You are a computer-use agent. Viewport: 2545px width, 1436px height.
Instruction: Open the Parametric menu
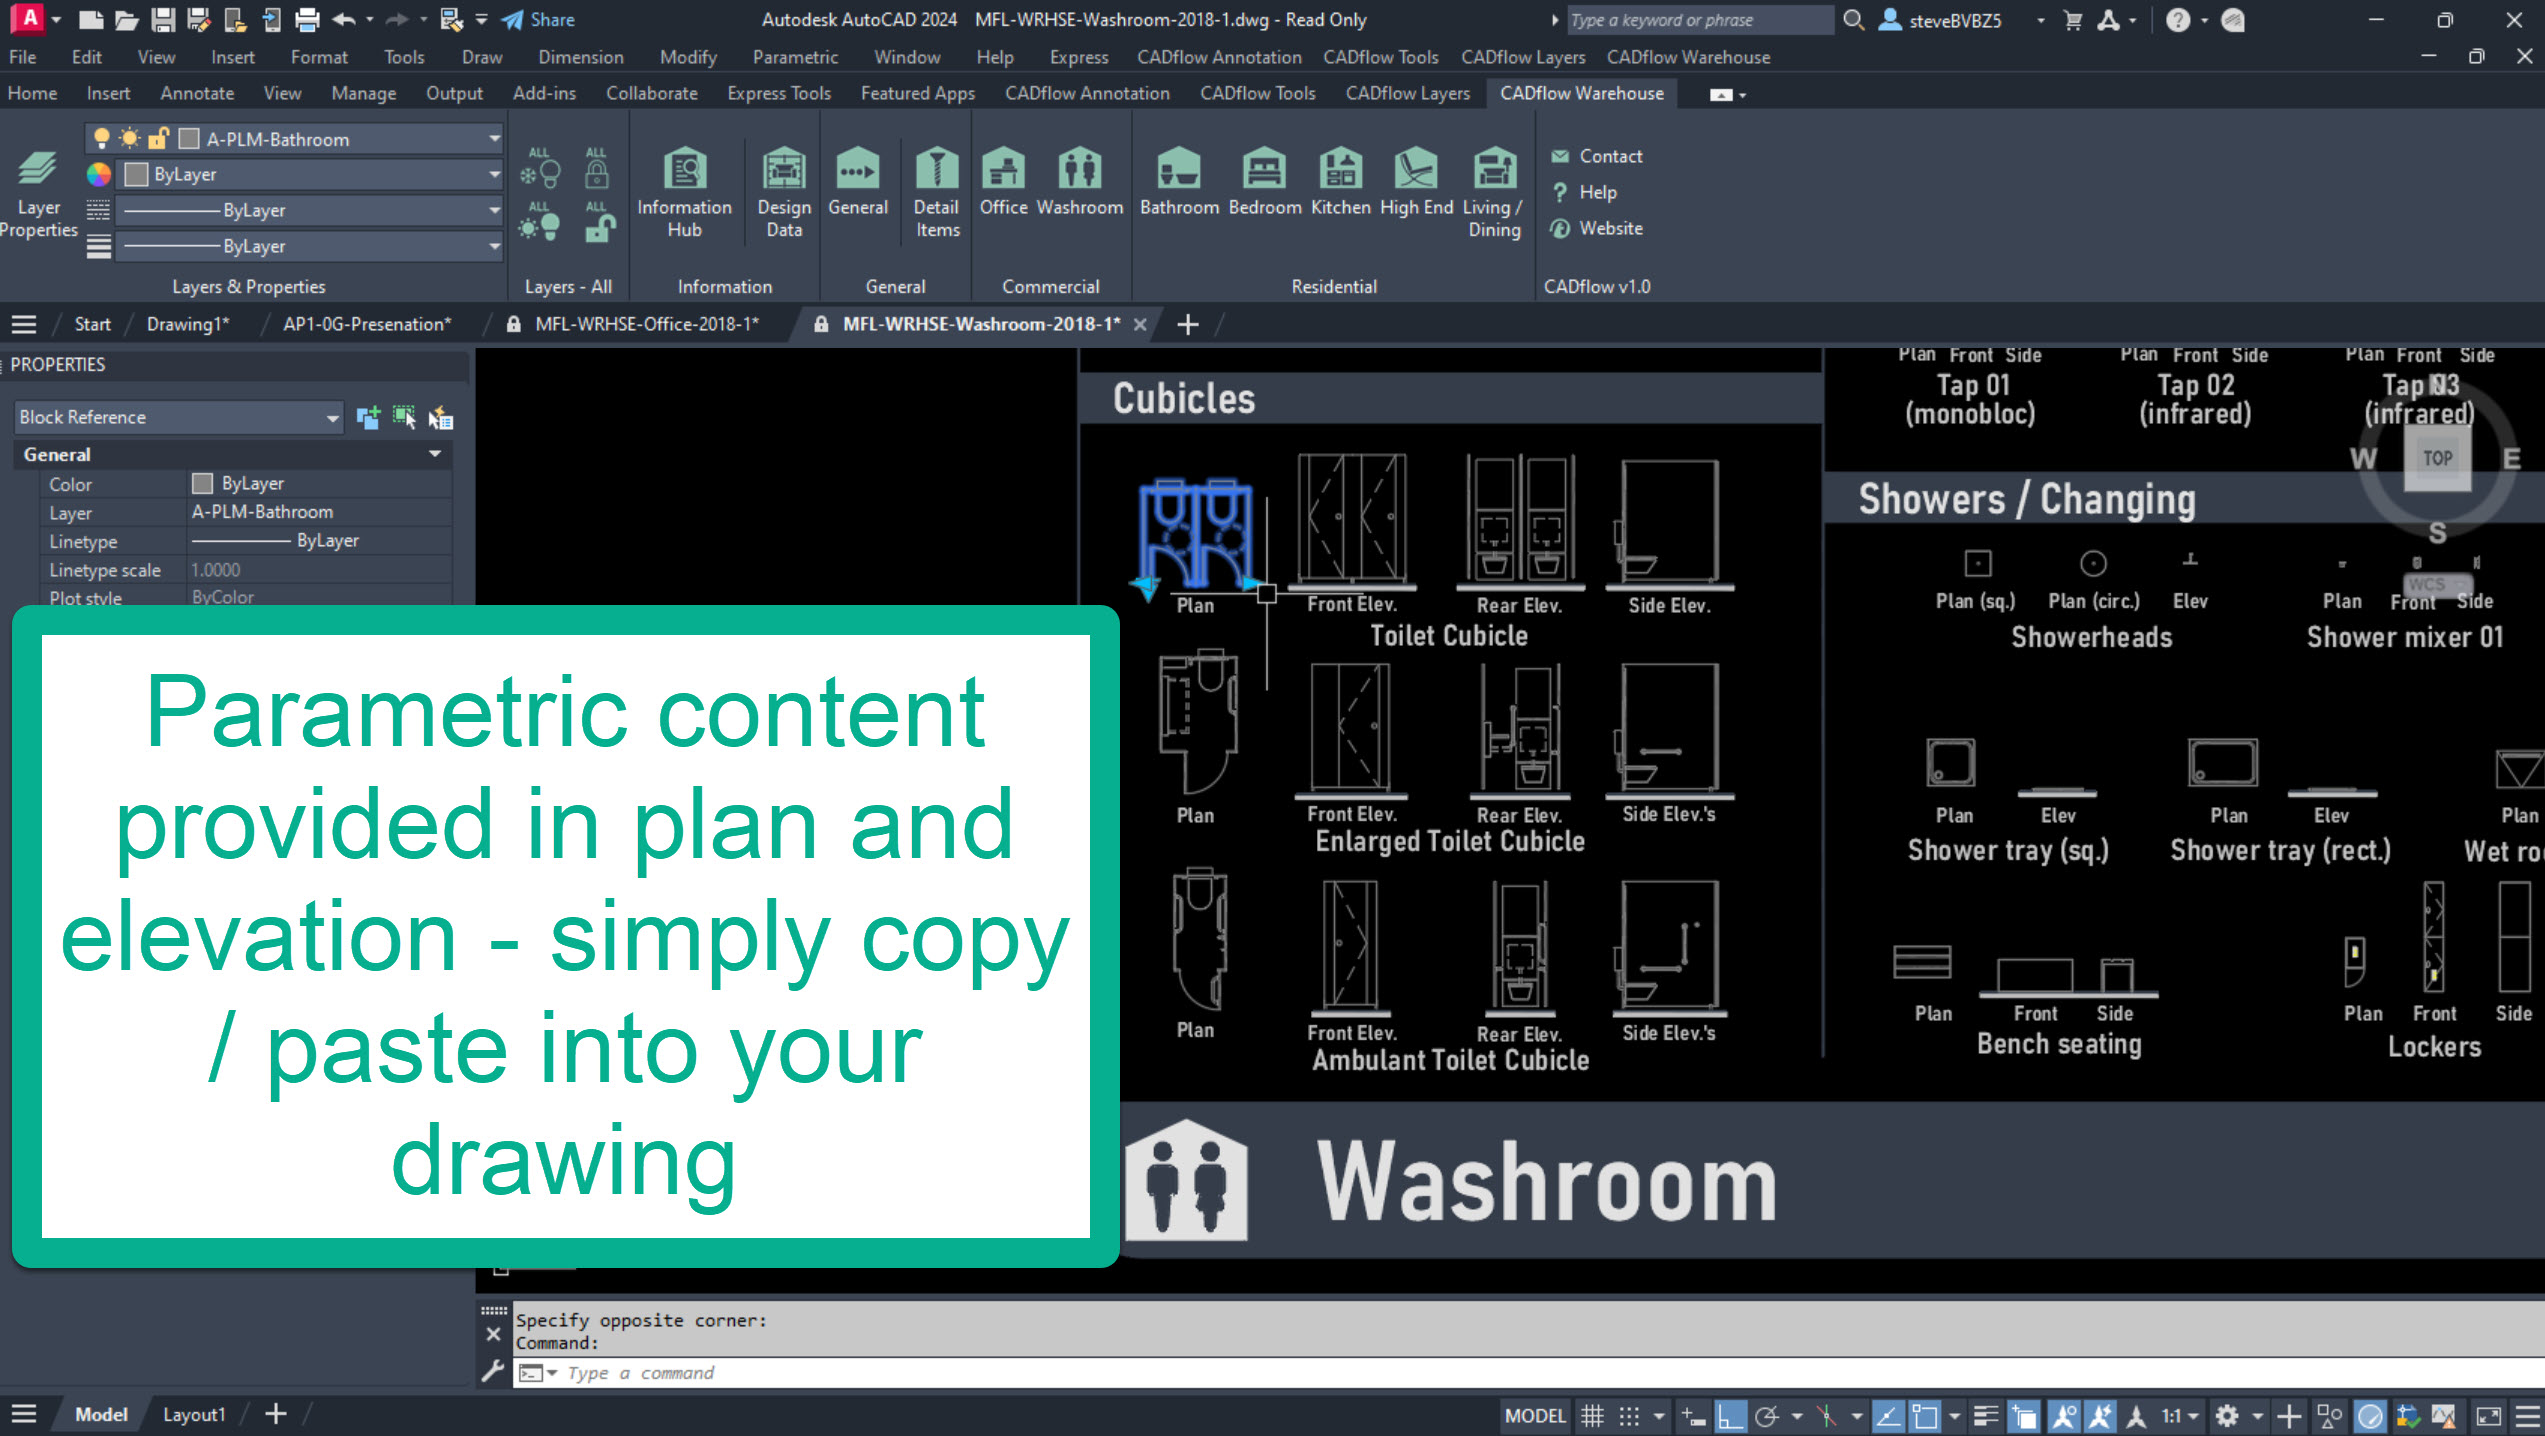tap(794, 57)
